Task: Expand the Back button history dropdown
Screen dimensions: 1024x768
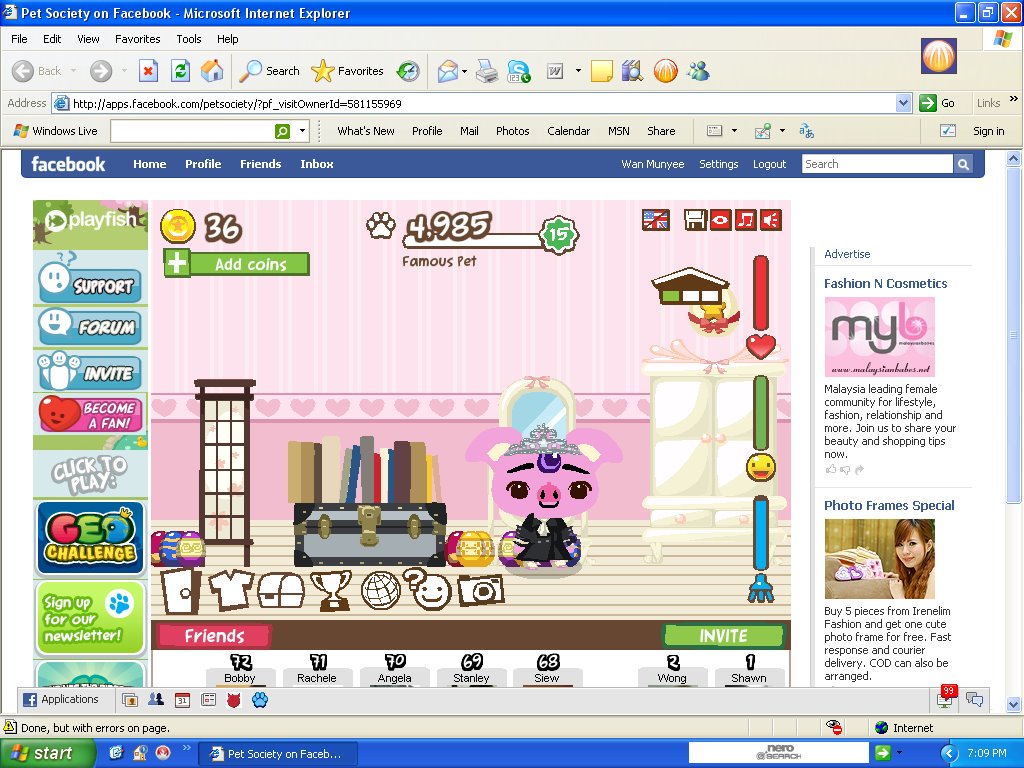Action: pyautogui.click(x=73, y=71)
